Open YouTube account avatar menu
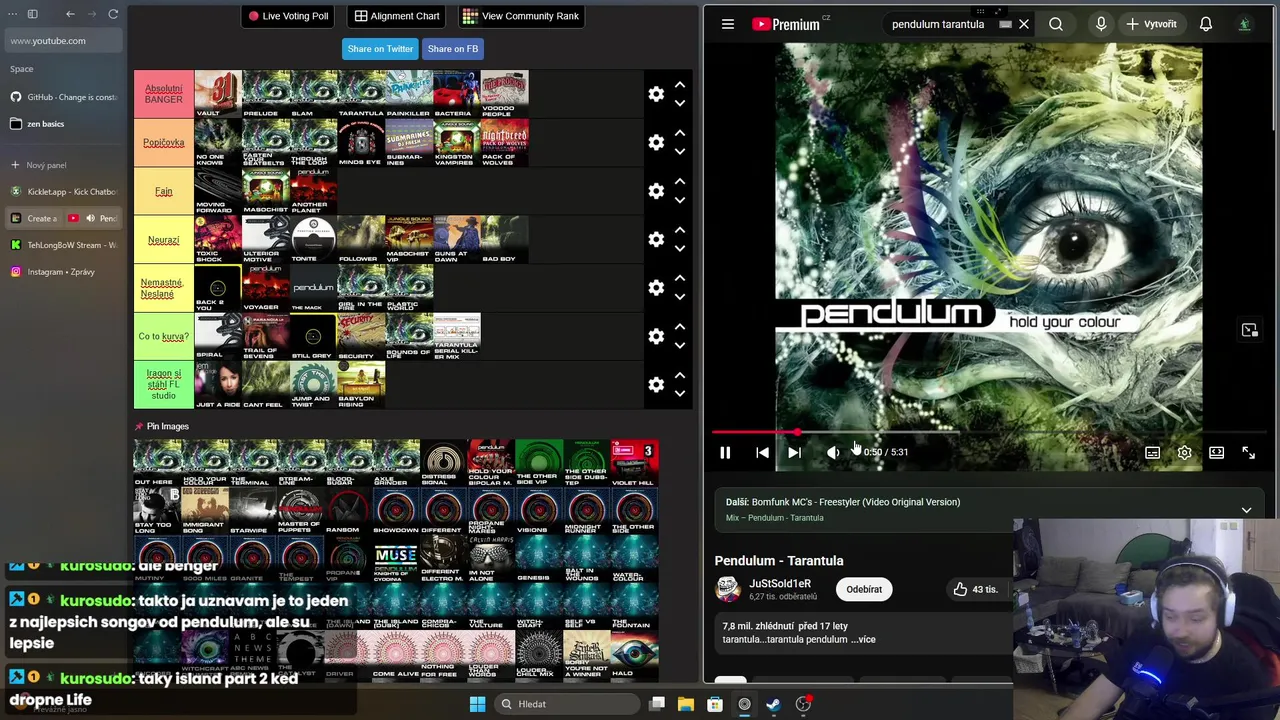Image resolution: width=1280 pixels, height=720 pixels. [x=1245, y=24]
